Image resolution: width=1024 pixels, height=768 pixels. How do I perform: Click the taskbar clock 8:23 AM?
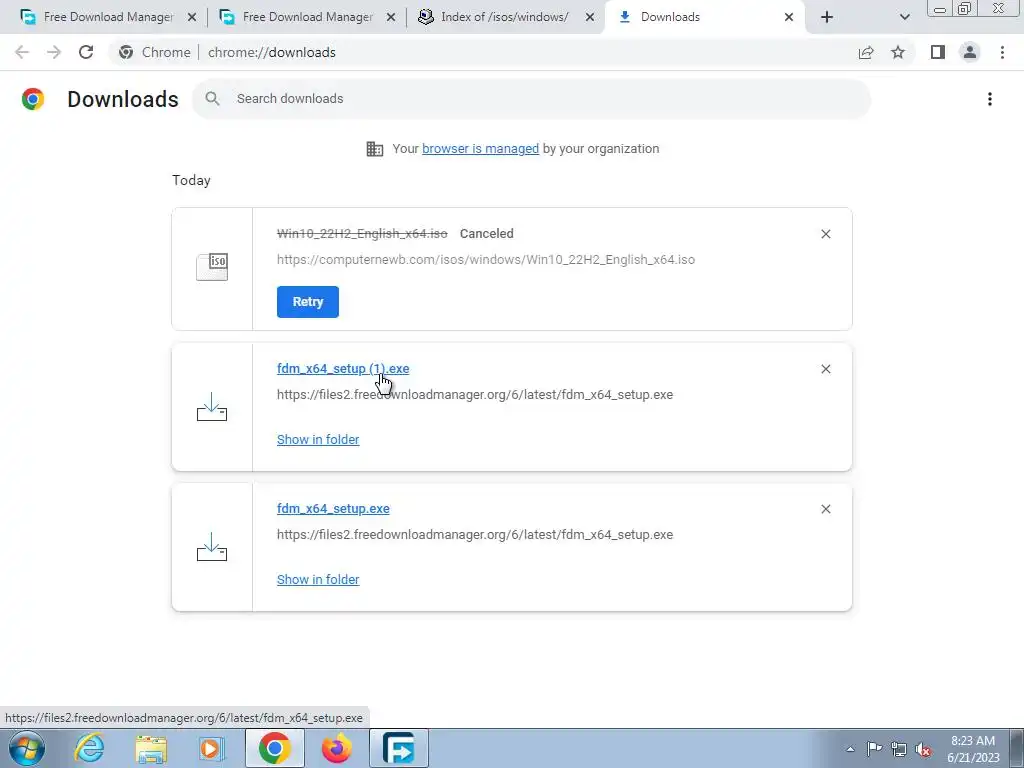973,741
